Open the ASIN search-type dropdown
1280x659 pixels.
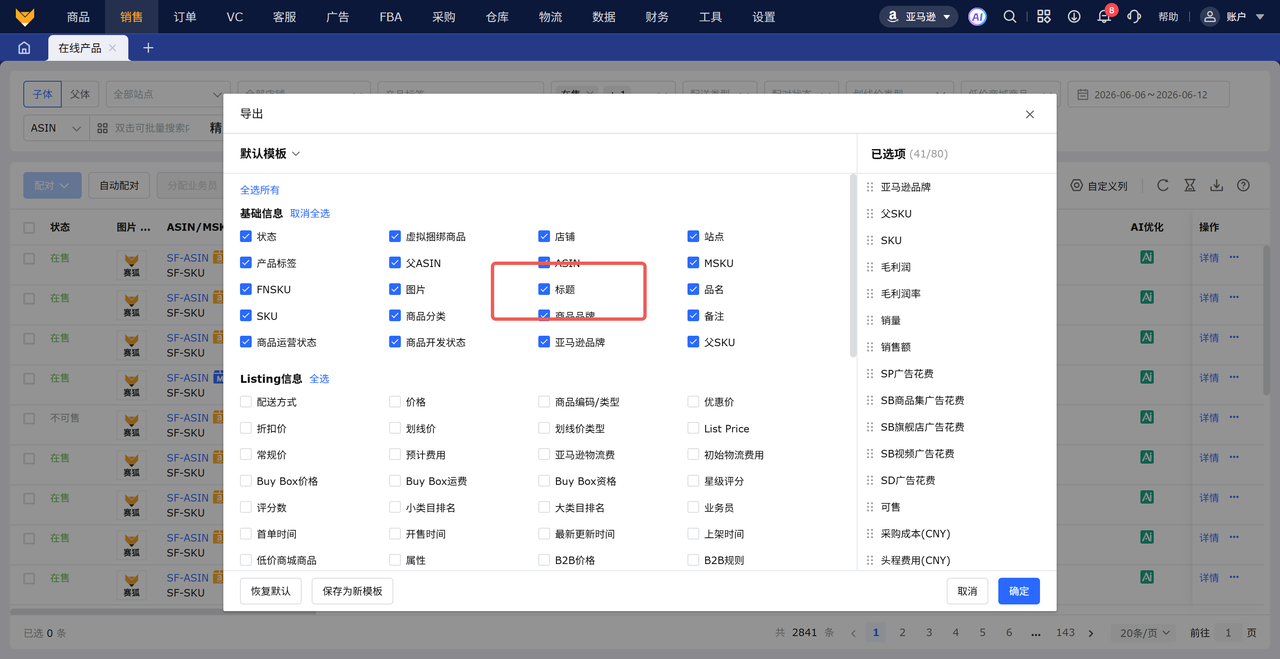point(55,128)
